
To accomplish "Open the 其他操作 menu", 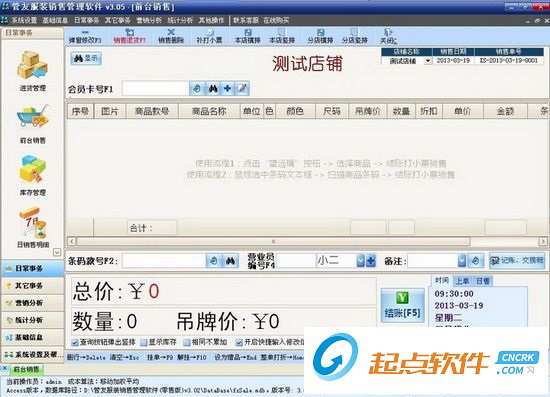I will (x=211, y=20).
